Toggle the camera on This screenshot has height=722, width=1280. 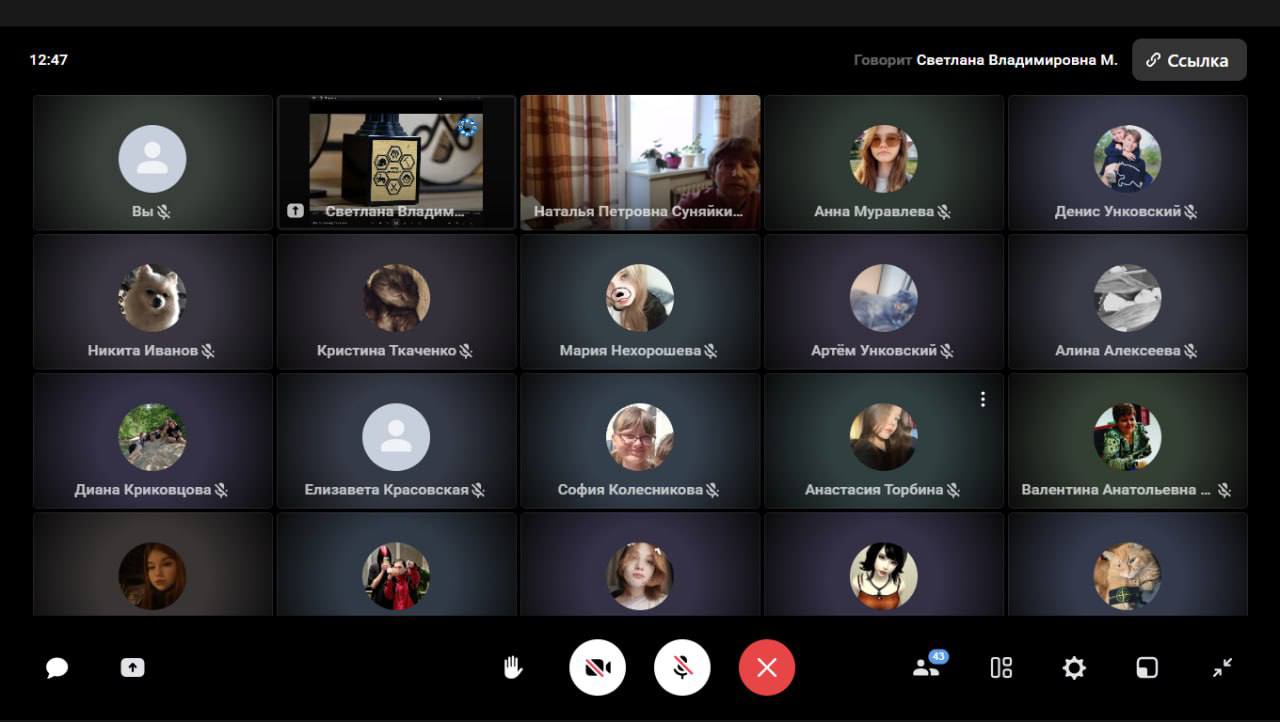[598, 667]
